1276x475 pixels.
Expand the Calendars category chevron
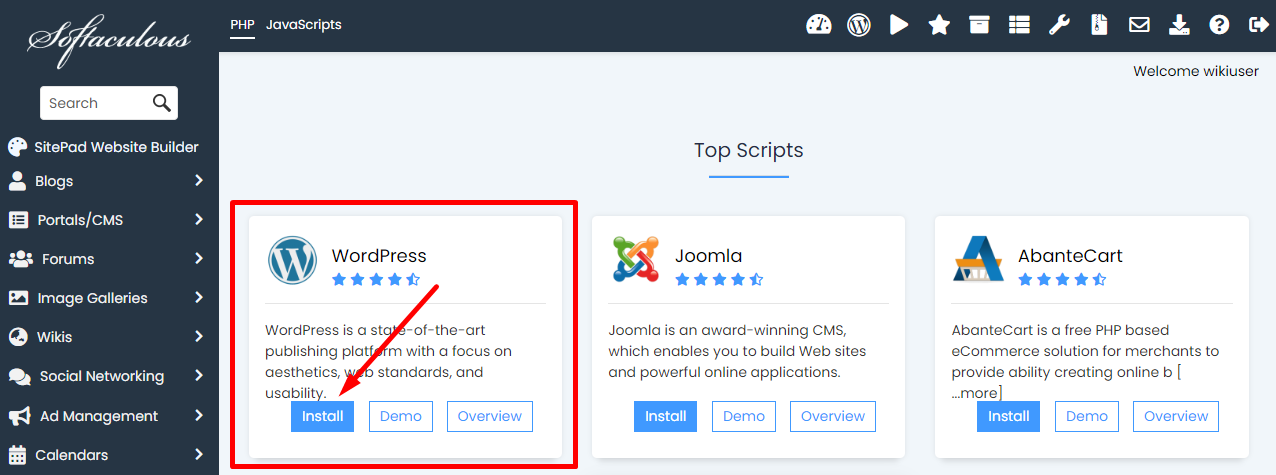point(199,455)
